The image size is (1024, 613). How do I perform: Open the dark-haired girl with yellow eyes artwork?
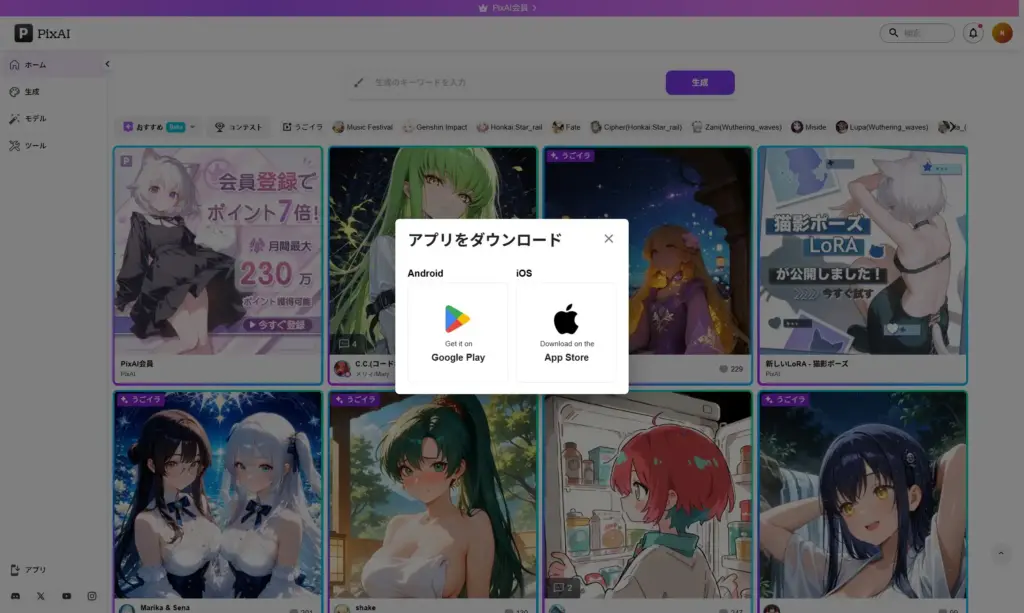862,495
